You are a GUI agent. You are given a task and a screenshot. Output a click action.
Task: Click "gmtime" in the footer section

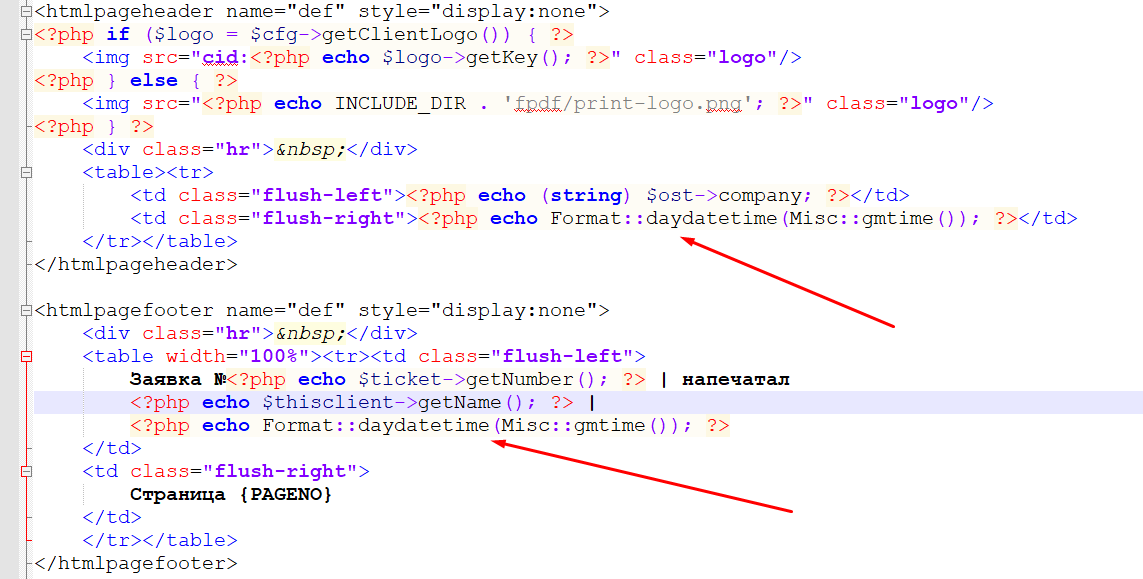[x=609, y=425]
